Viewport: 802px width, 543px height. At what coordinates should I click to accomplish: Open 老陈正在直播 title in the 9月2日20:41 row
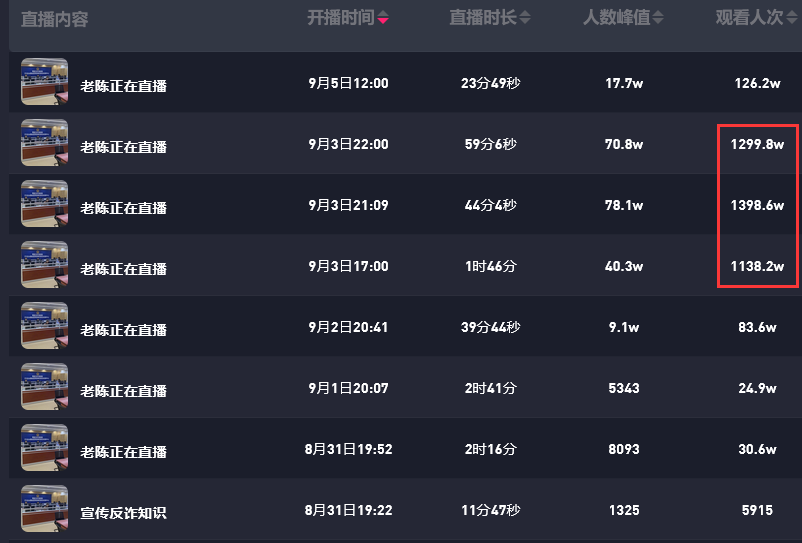pyautogui.click(x=124, y=330)
